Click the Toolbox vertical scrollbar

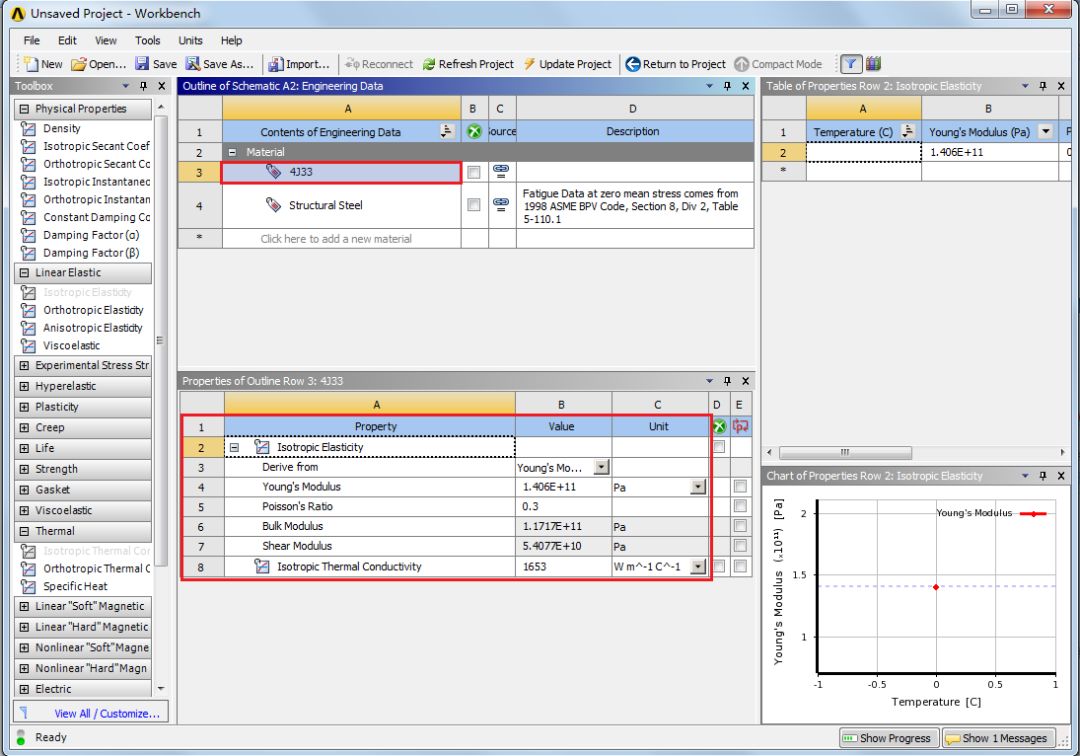(x=160, y=341)
